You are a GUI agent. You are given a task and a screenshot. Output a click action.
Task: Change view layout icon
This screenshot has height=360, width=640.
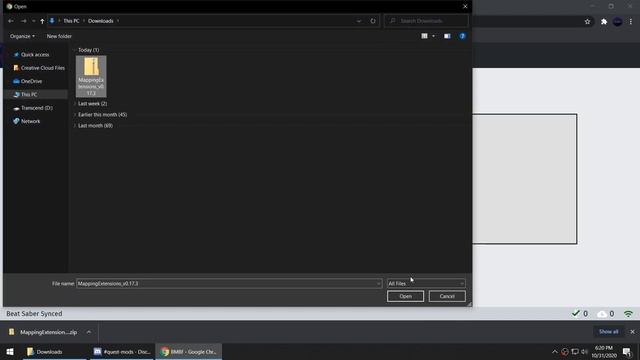pos(424,36)
